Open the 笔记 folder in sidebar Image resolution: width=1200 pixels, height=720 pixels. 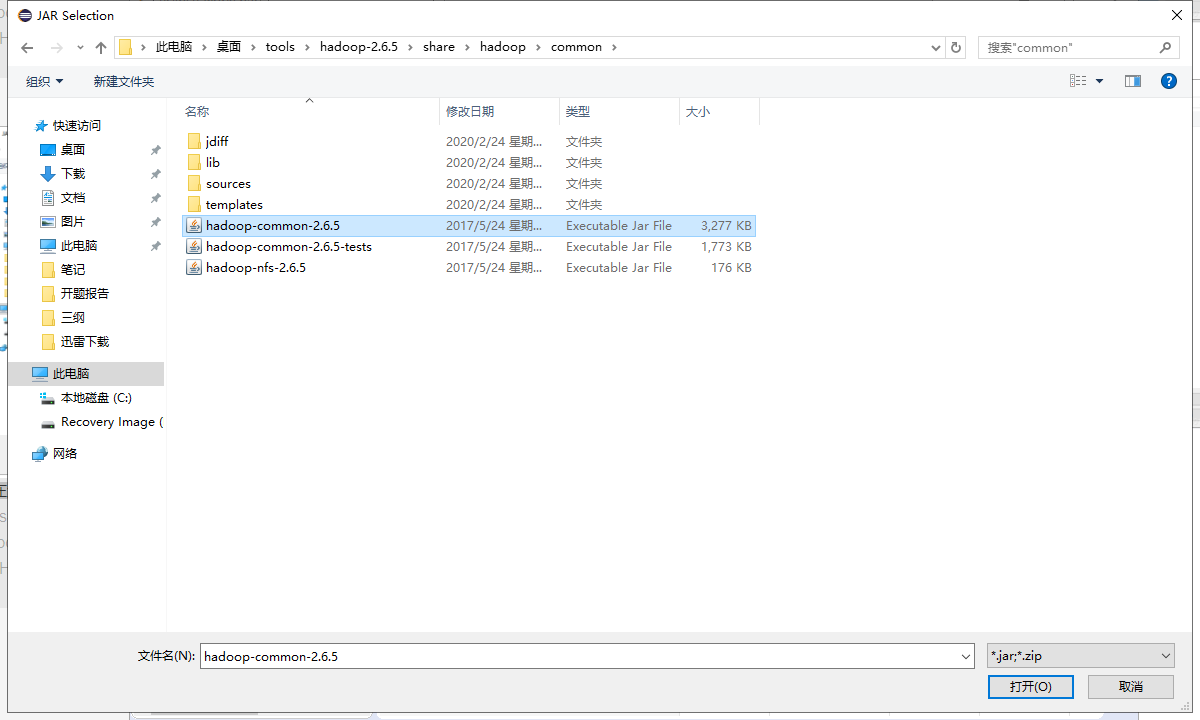(x=73, y=269)
